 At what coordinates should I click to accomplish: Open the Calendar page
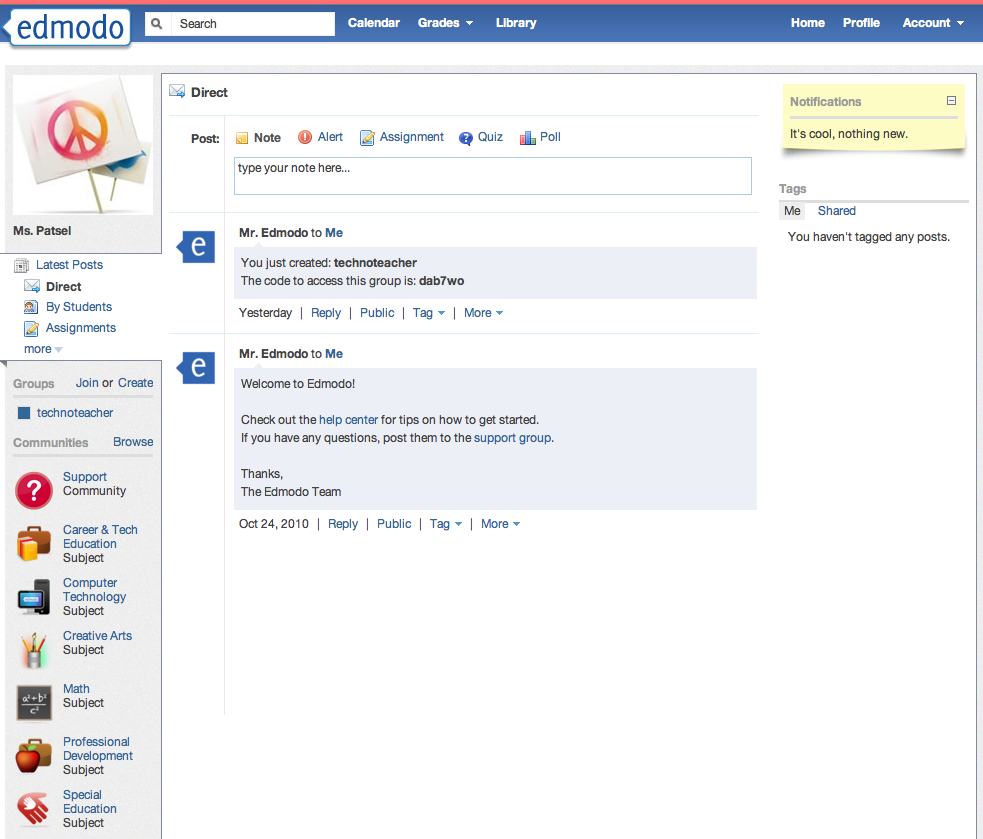point(374,23)
